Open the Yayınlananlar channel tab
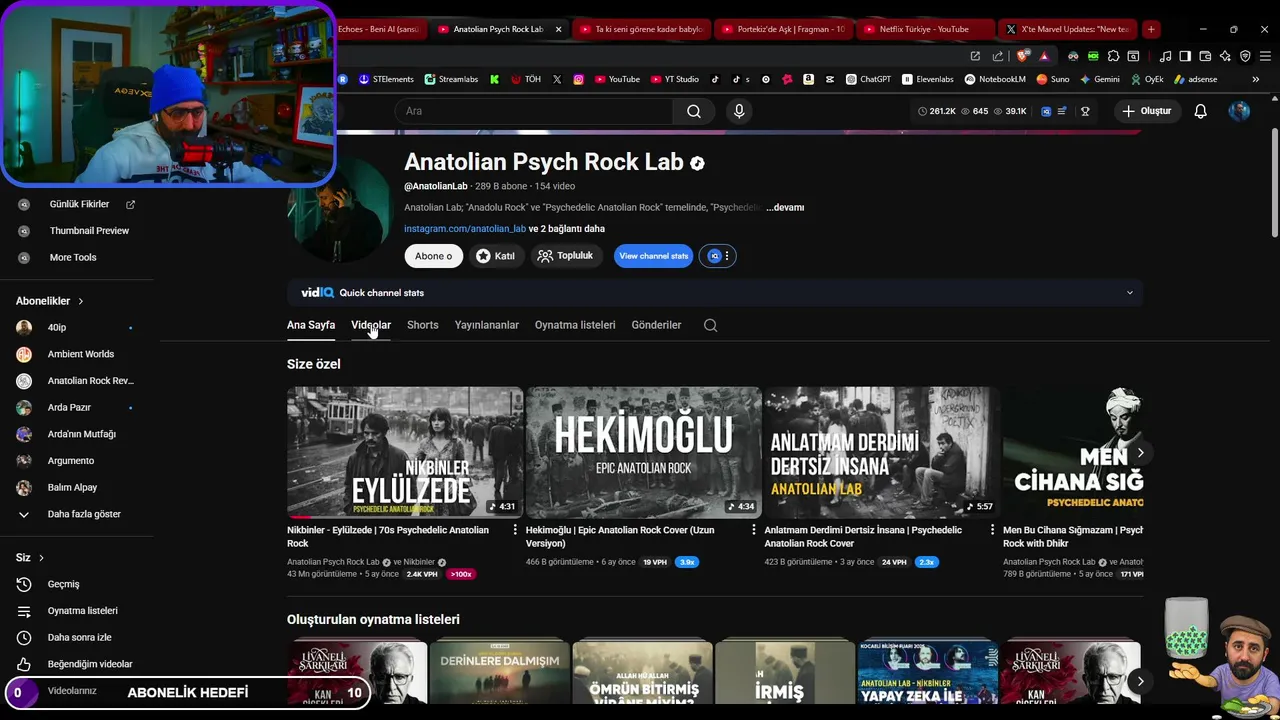Image resolution: width=1280 pixels, height=720 pixels. tap(487, 325)
